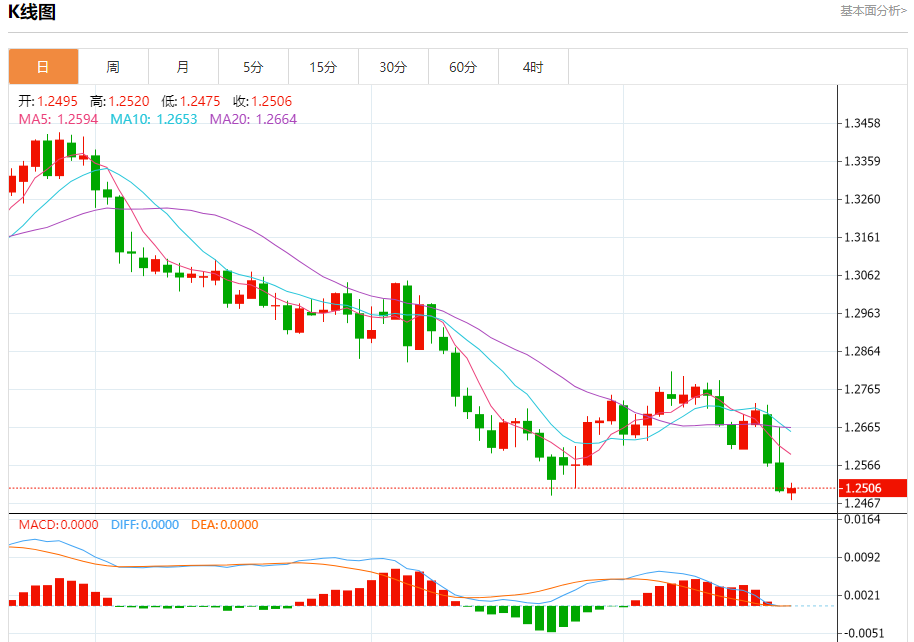Click the 1.3062 price axis label

pos(862,275)
